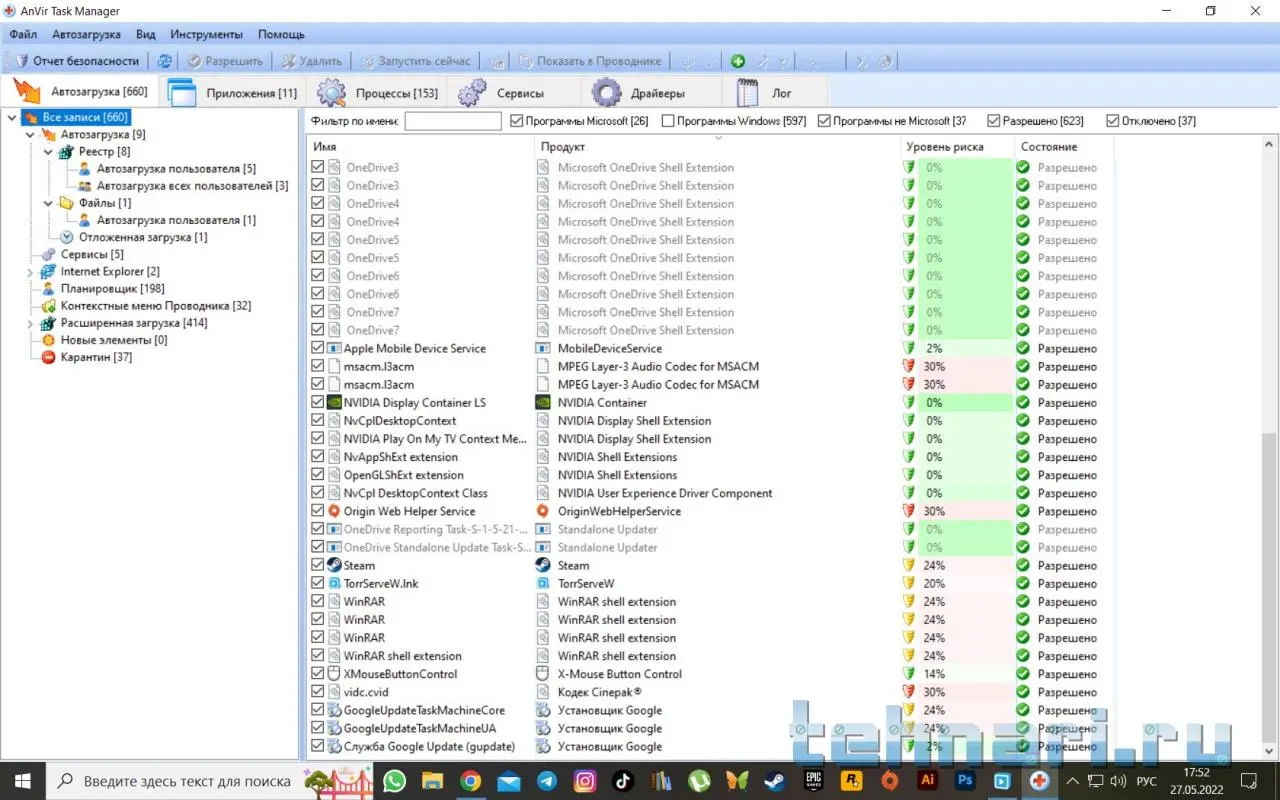Expand the Internet Explorer tree node
The width and height of the screenshot is (1280, 800).
pos(30,272)
